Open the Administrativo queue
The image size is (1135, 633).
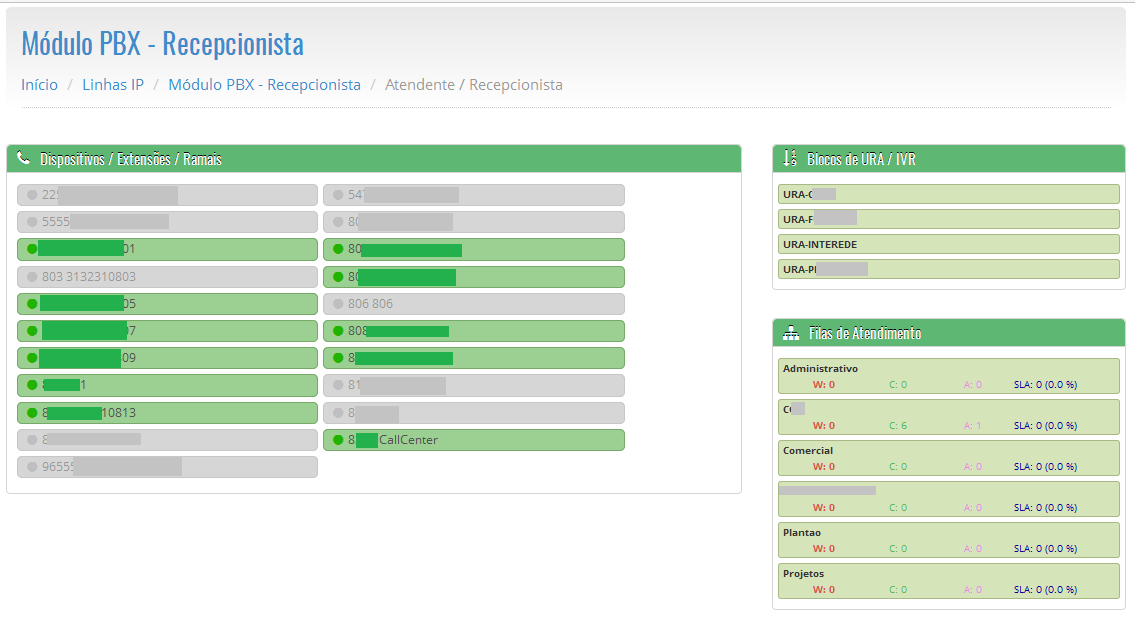948,376
